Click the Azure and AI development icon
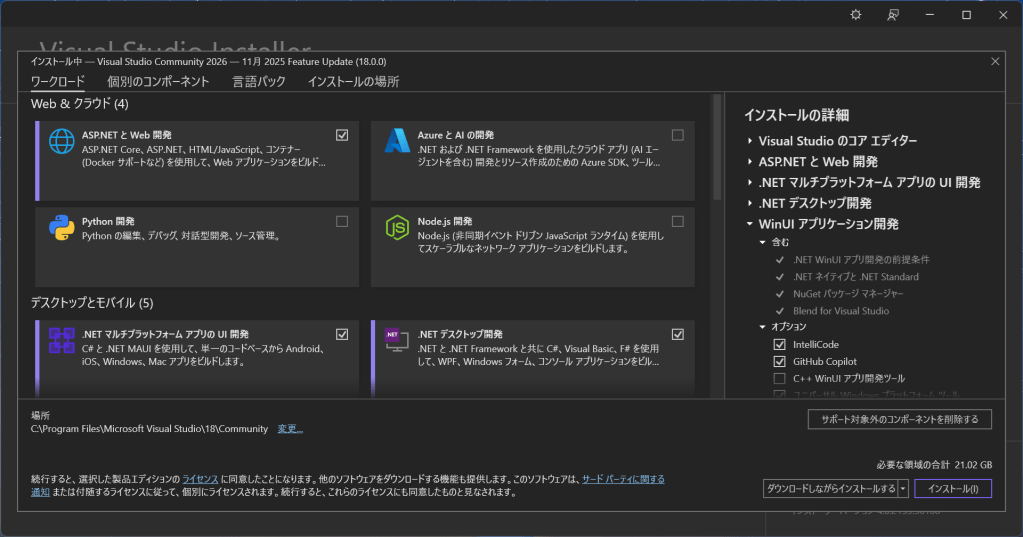Viewport: 1023px width, 537px height. click(x=397, y=141)
